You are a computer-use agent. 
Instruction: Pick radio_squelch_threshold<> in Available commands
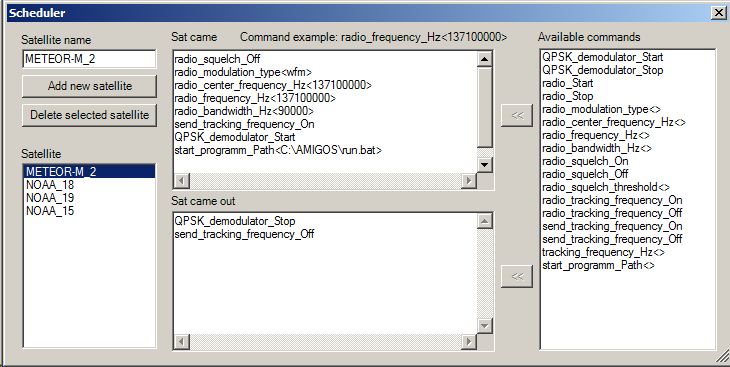606,187
